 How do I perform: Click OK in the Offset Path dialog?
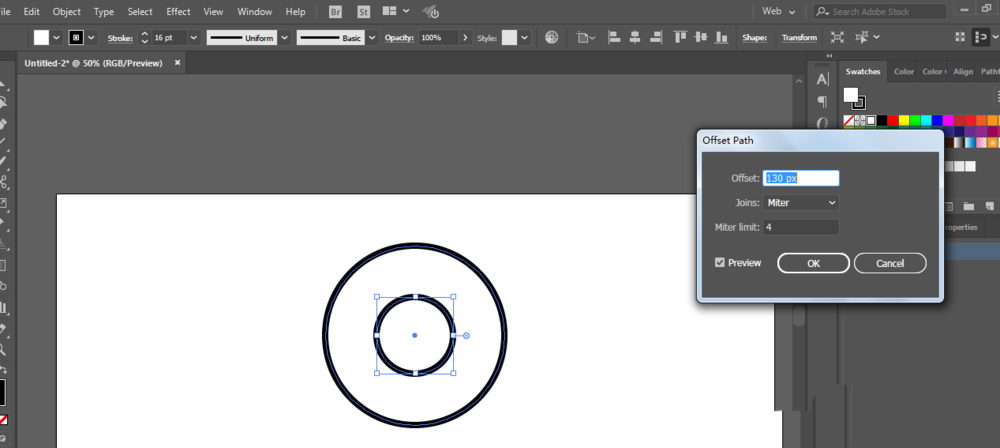coord(813,263)
